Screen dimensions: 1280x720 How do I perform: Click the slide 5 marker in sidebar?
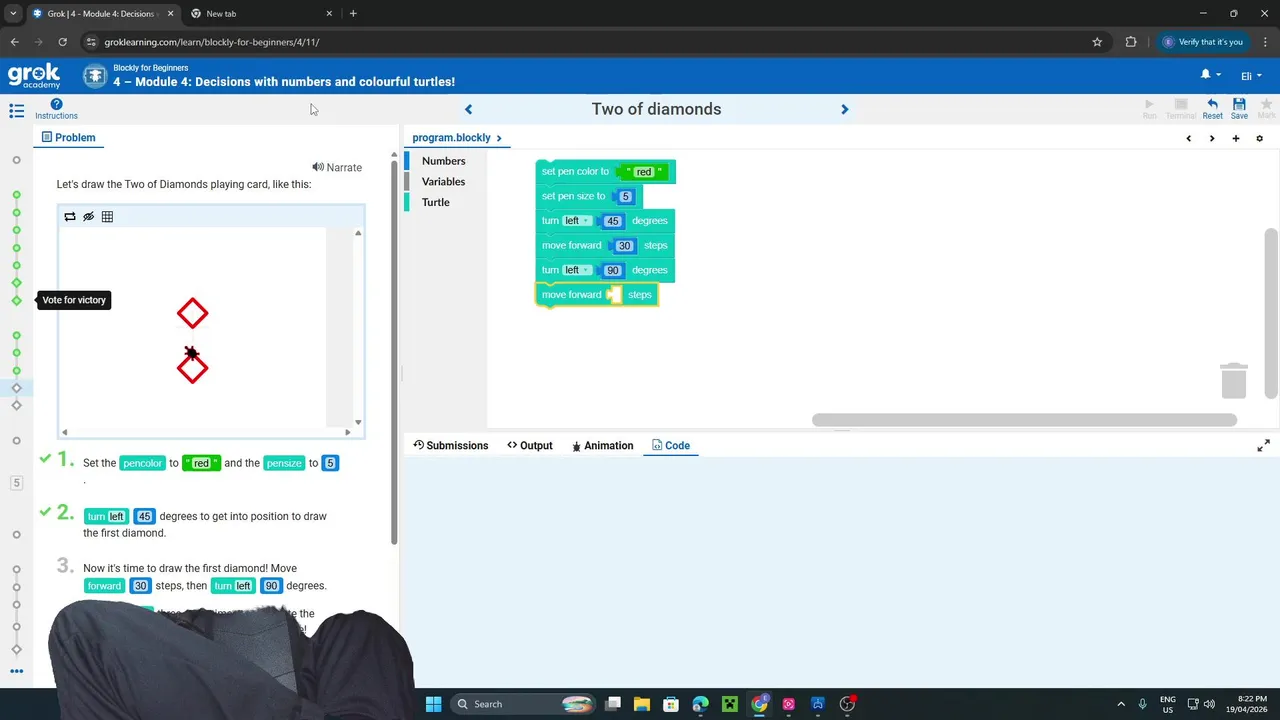tap(16, 483)
